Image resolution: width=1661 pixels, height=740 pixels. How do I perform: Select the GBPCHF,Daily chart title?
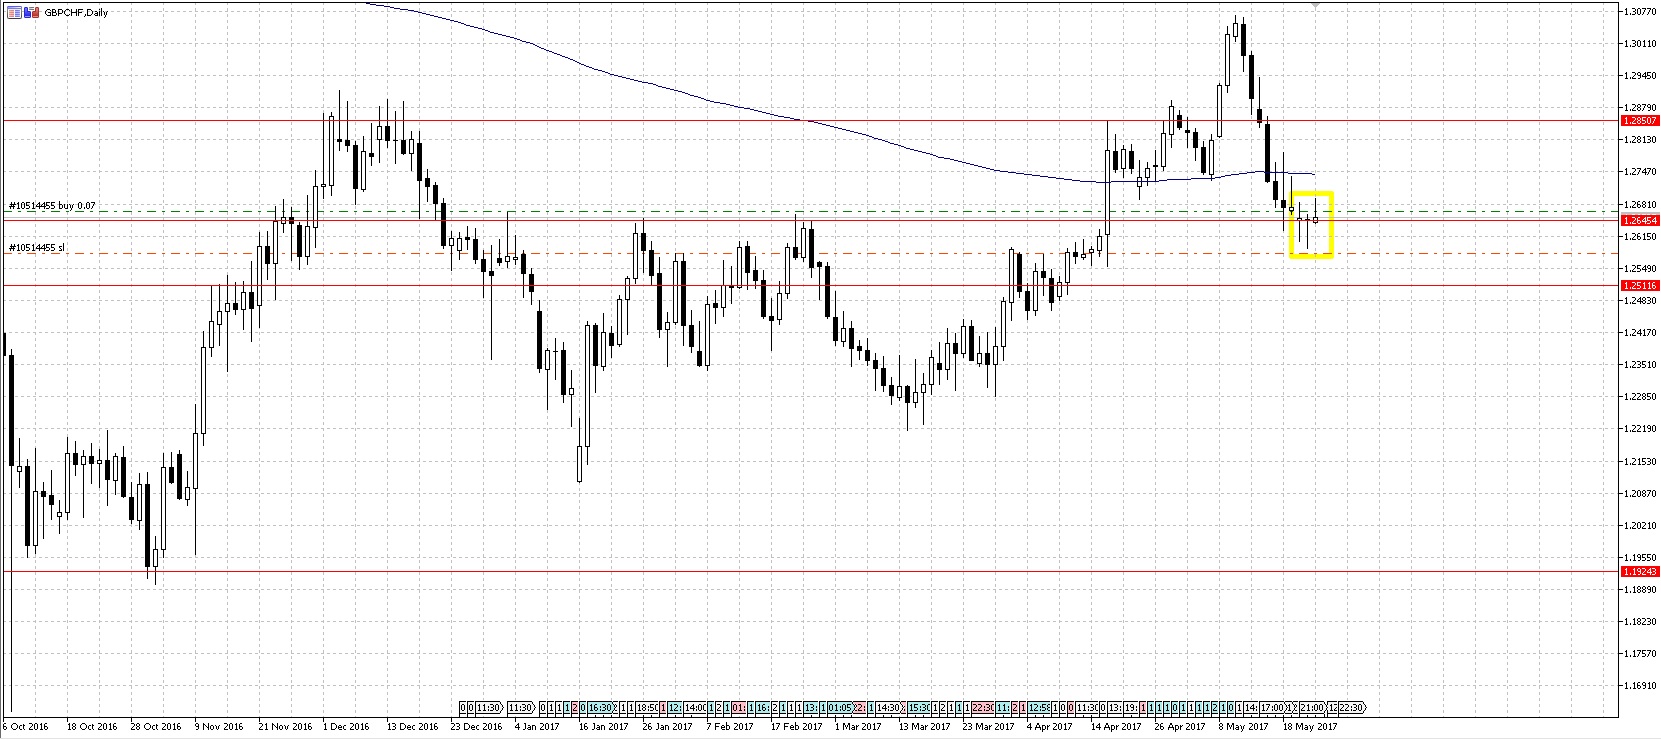pyautogui.click(x=76, y=13)
